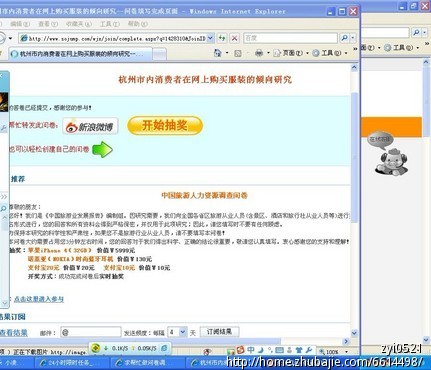Open the 工具(T) menu
The height and width of the screenshot is (370, 431).
[110, 24]
